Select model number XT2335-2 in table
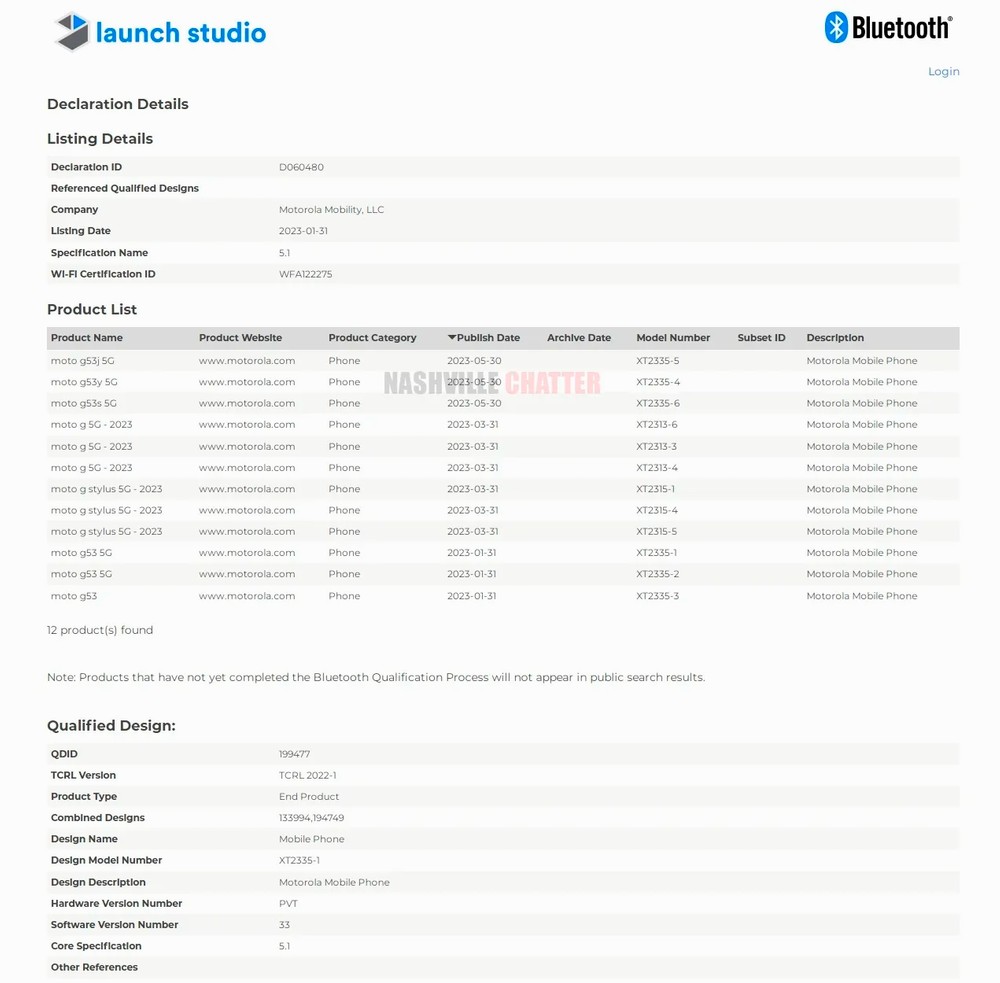 pos(658,574)
